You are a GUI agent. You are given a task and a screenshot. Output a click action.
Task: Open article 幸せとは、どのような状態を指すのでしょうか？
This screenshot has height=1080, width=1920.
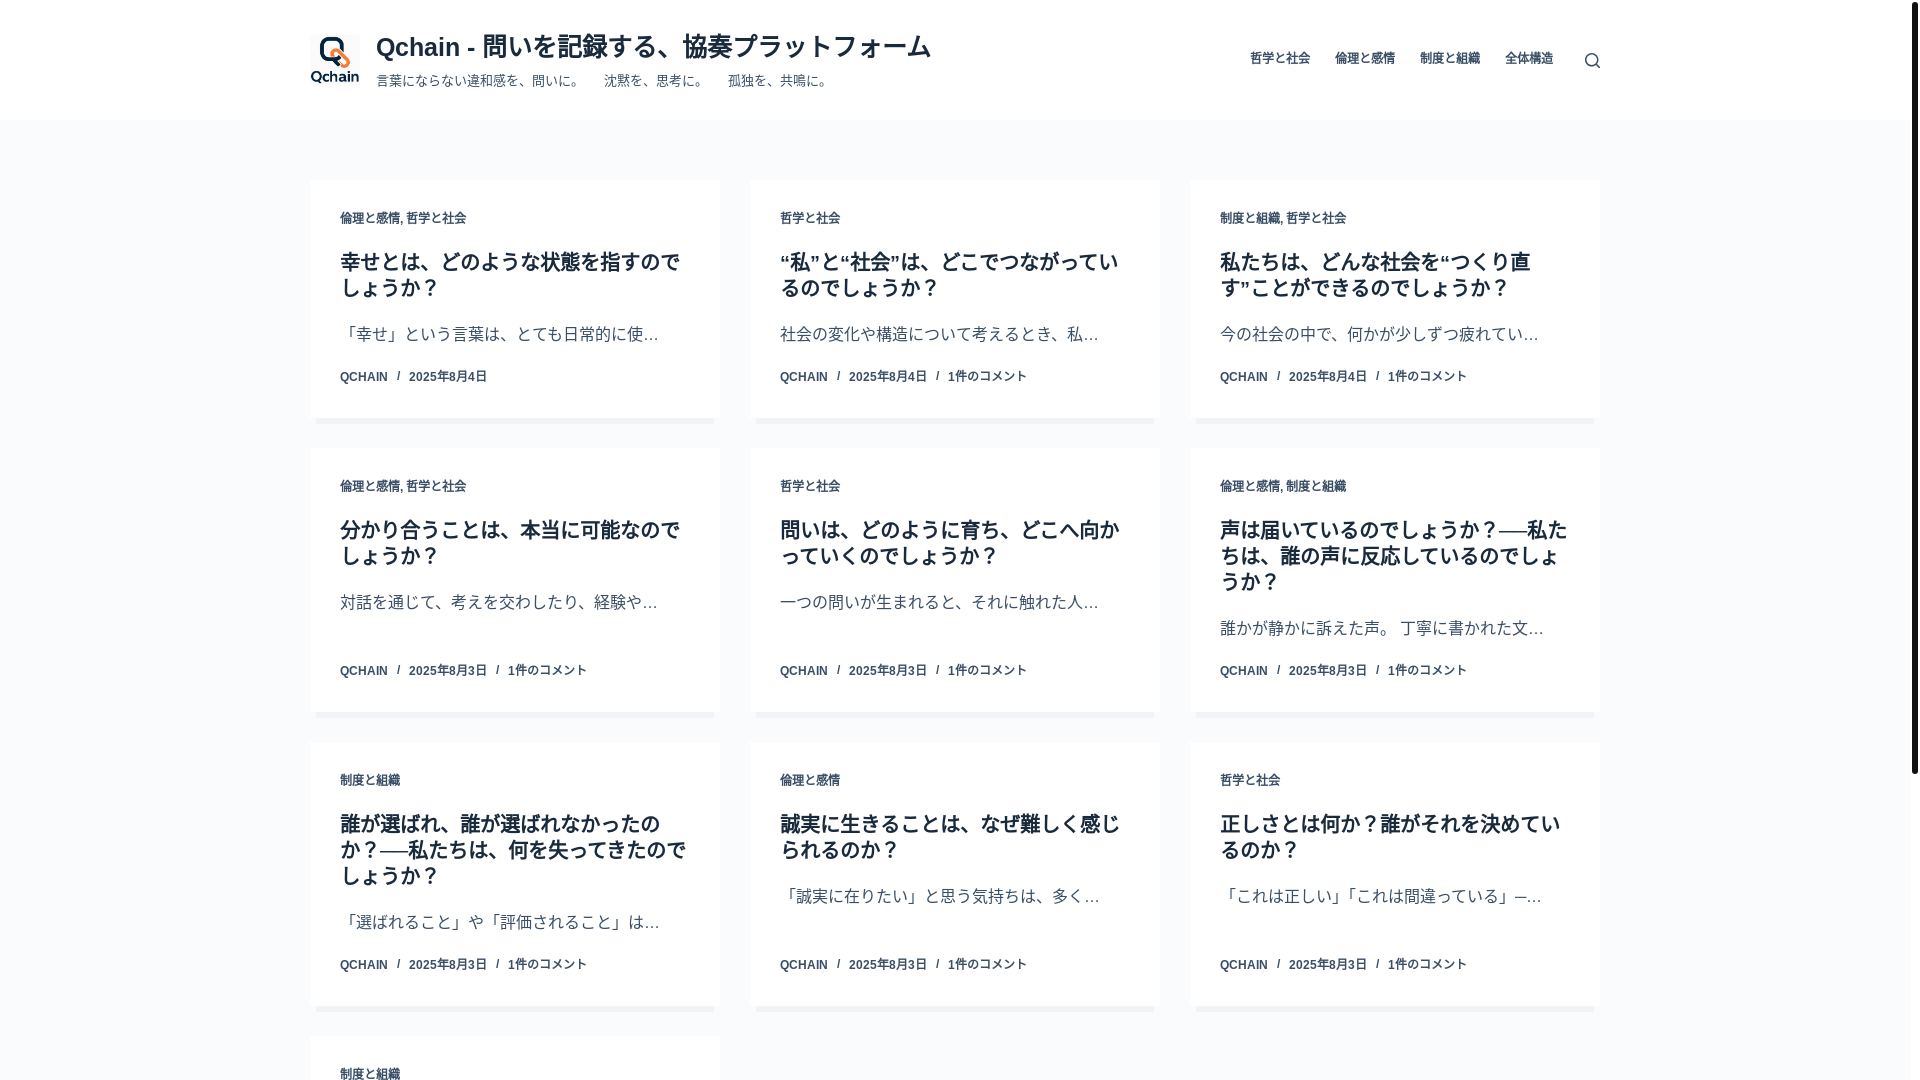coord(510,275)
